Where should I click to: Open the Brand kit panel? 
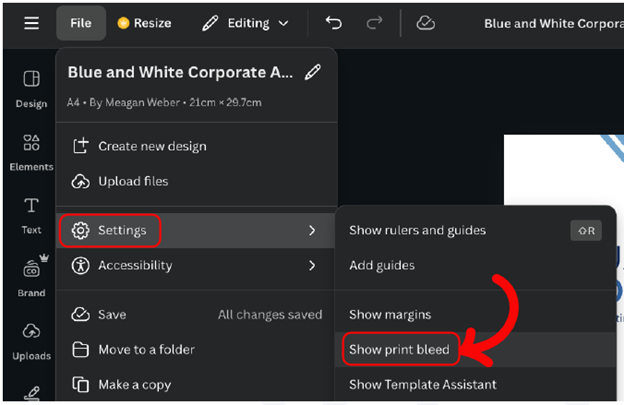click(31, 276)
